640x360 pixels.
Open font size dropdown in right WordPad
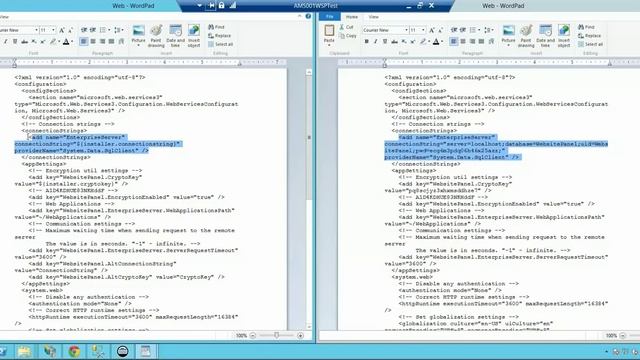coord(423,30)
